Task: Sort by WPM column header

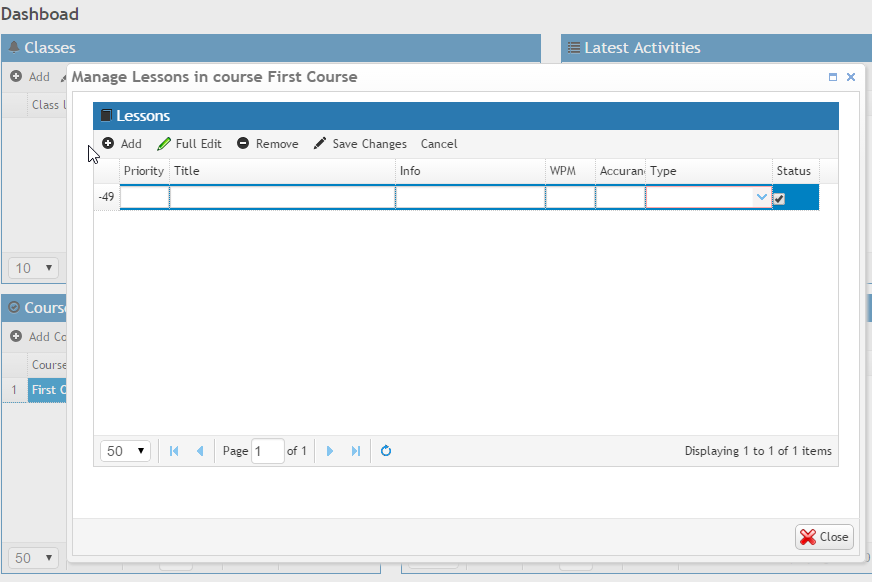Action: pos(571,171)
